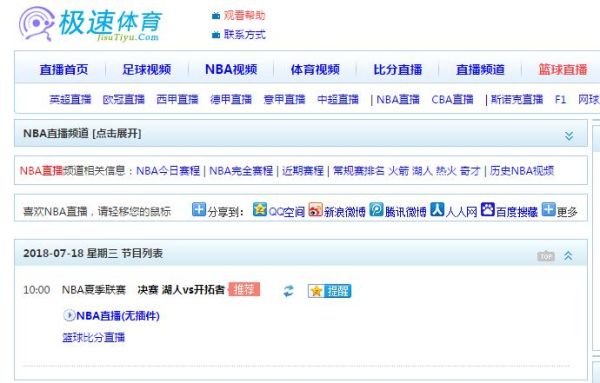Open the 奇才 team link
The image size is (600, 383).
tap(470, 171)
